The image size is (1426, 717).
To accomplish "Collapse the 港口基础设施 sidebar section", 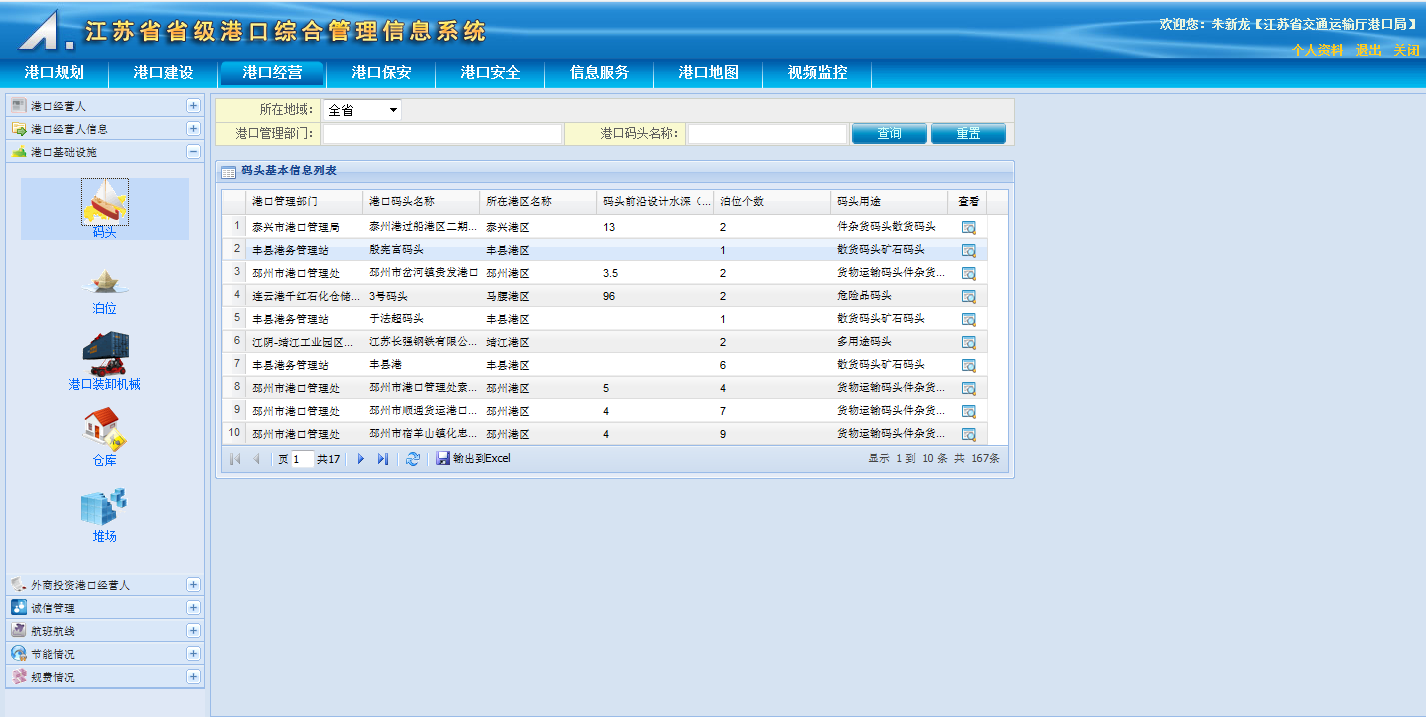I will click(x=193, y=152).
